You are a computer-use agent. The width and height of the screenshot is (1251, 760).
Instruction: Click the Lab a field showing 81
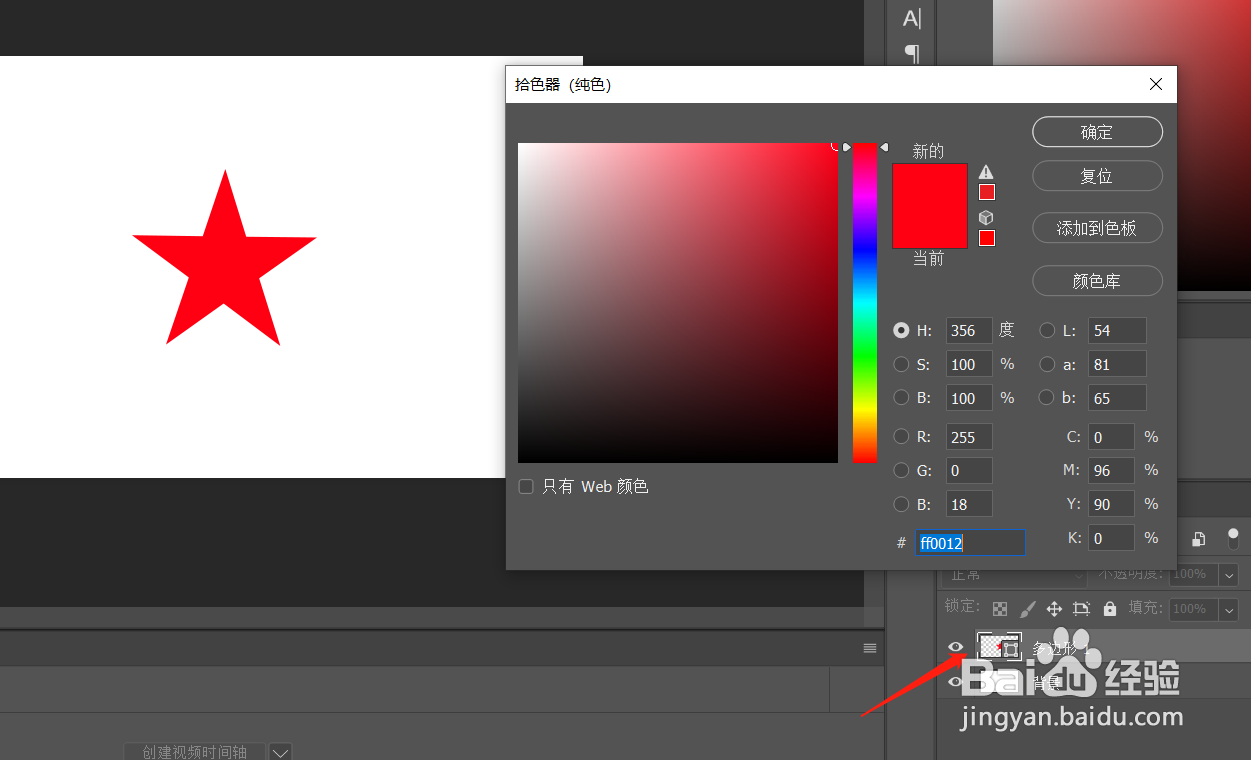[x=1117, y=364]
